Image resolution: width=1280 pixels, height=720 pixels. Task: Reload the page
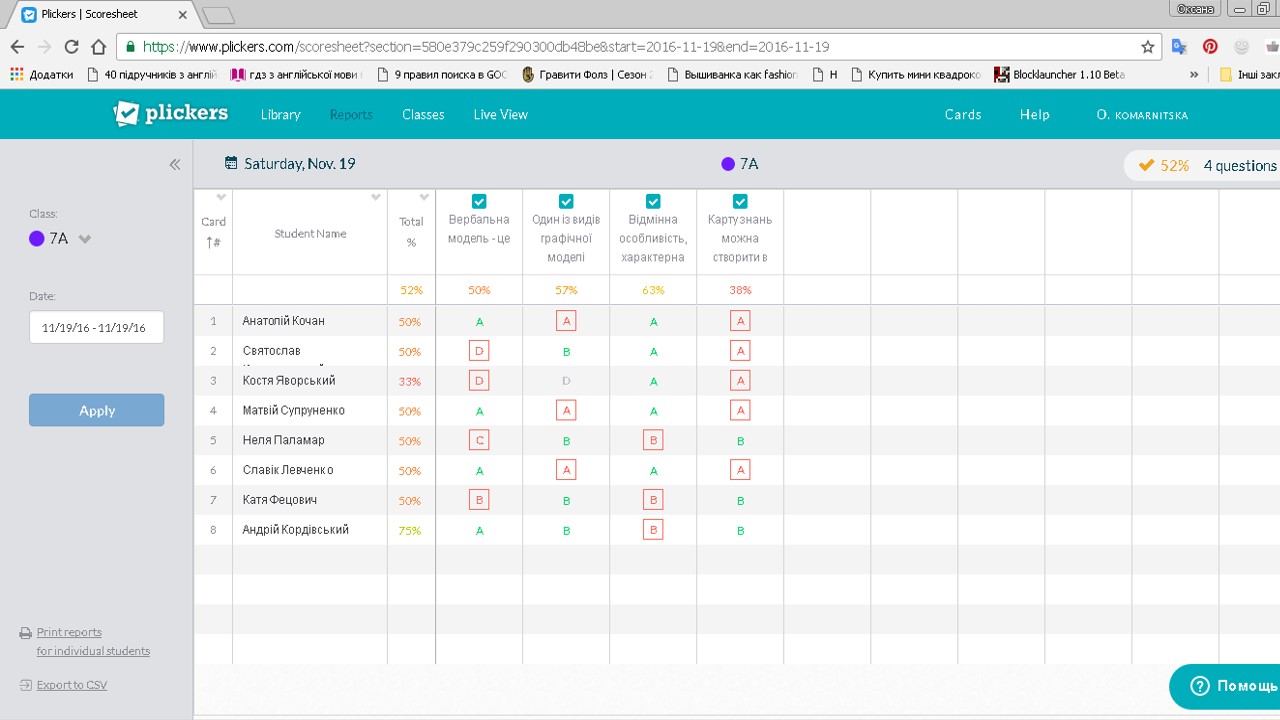[71, 47]
